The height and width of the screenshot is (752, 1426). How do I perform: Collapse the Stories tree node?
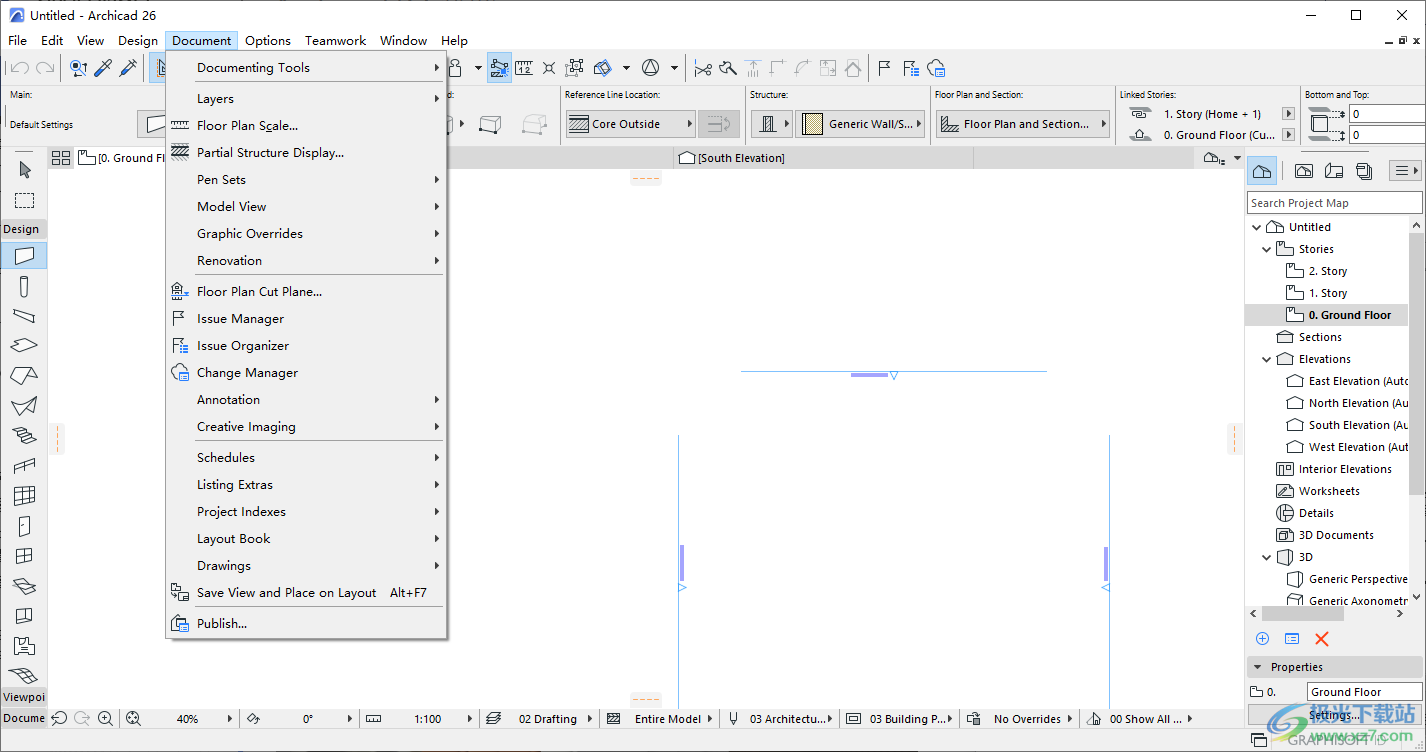click(x=1266, y=248)
